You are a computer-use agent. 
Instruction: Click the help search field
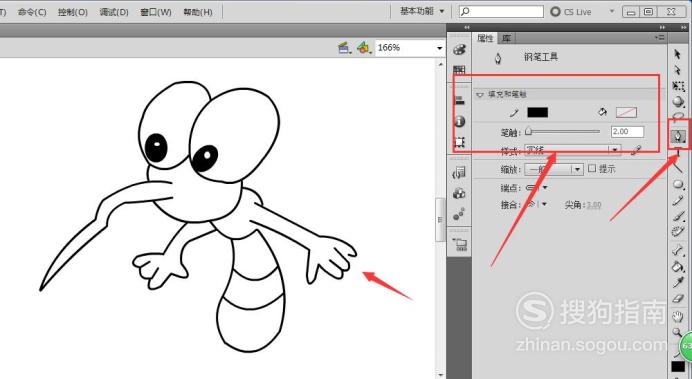coord(501,11)
